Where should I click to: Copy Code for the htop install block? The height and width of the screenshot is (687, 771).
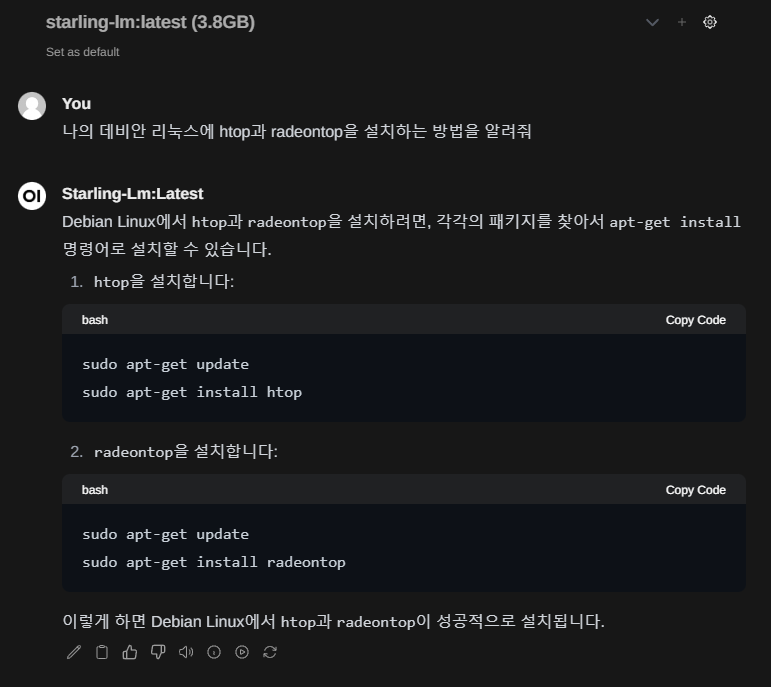pyautogui.click(x=695, y=320)
